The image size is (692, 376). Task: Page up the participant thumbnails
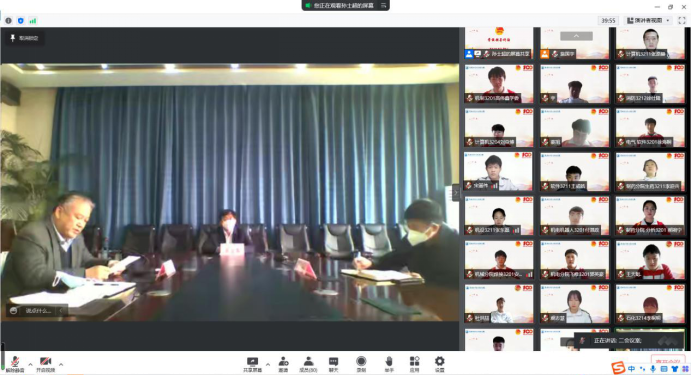click(576, 36)
